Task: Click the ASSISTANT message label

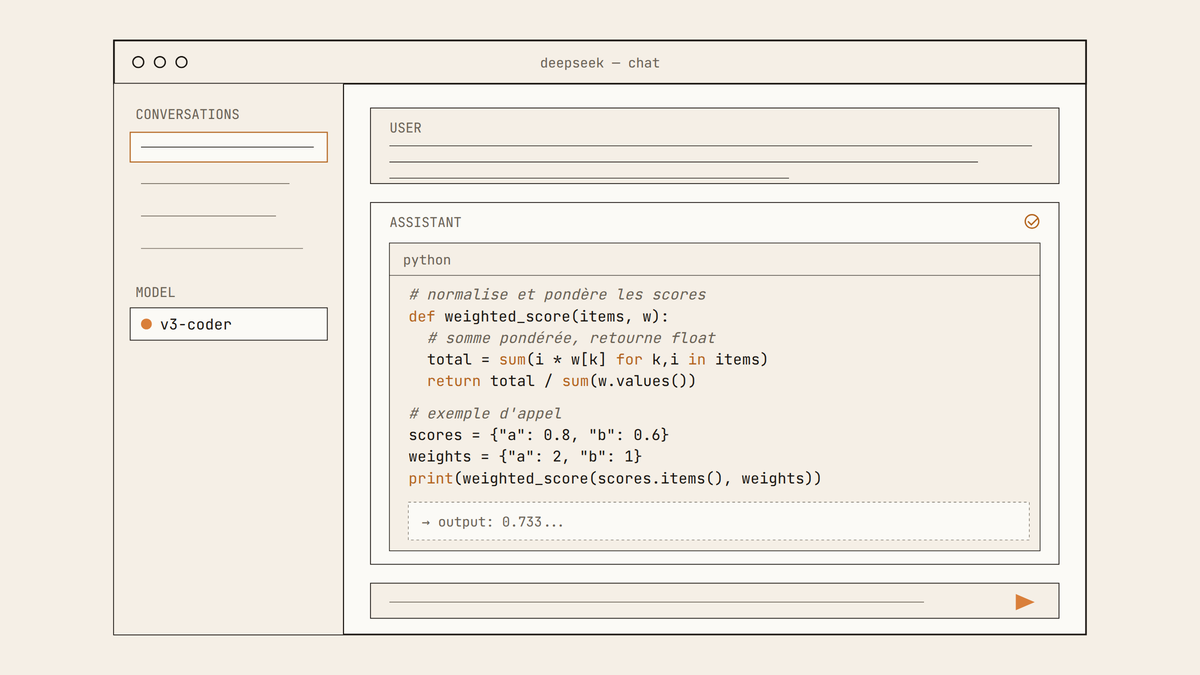Action: pos(425,222)
